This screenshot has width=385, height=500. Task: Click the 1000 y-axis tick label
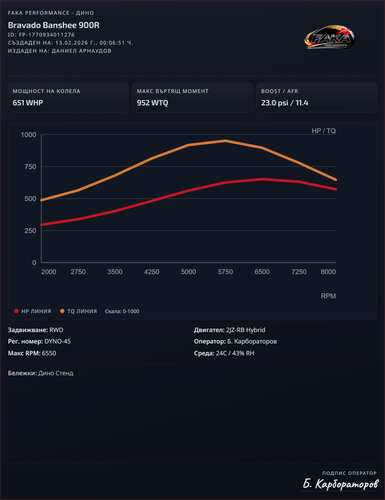[29, 135]
